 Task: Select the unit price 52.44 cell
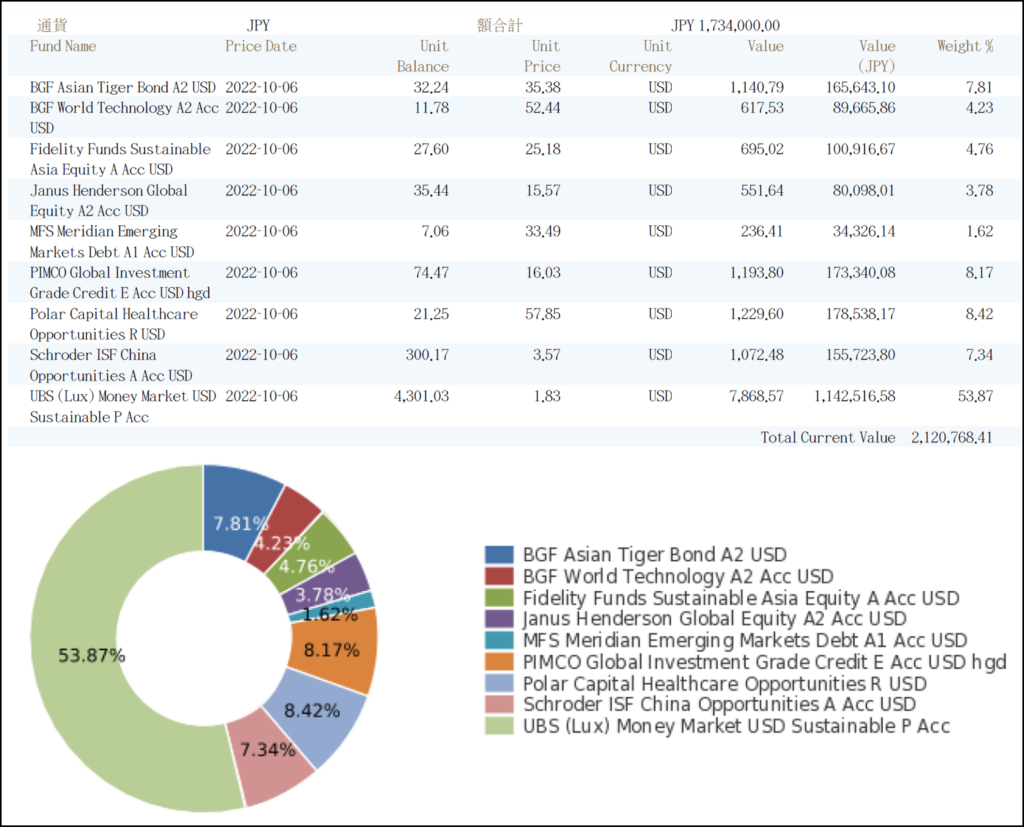click(x=543, y=108)
